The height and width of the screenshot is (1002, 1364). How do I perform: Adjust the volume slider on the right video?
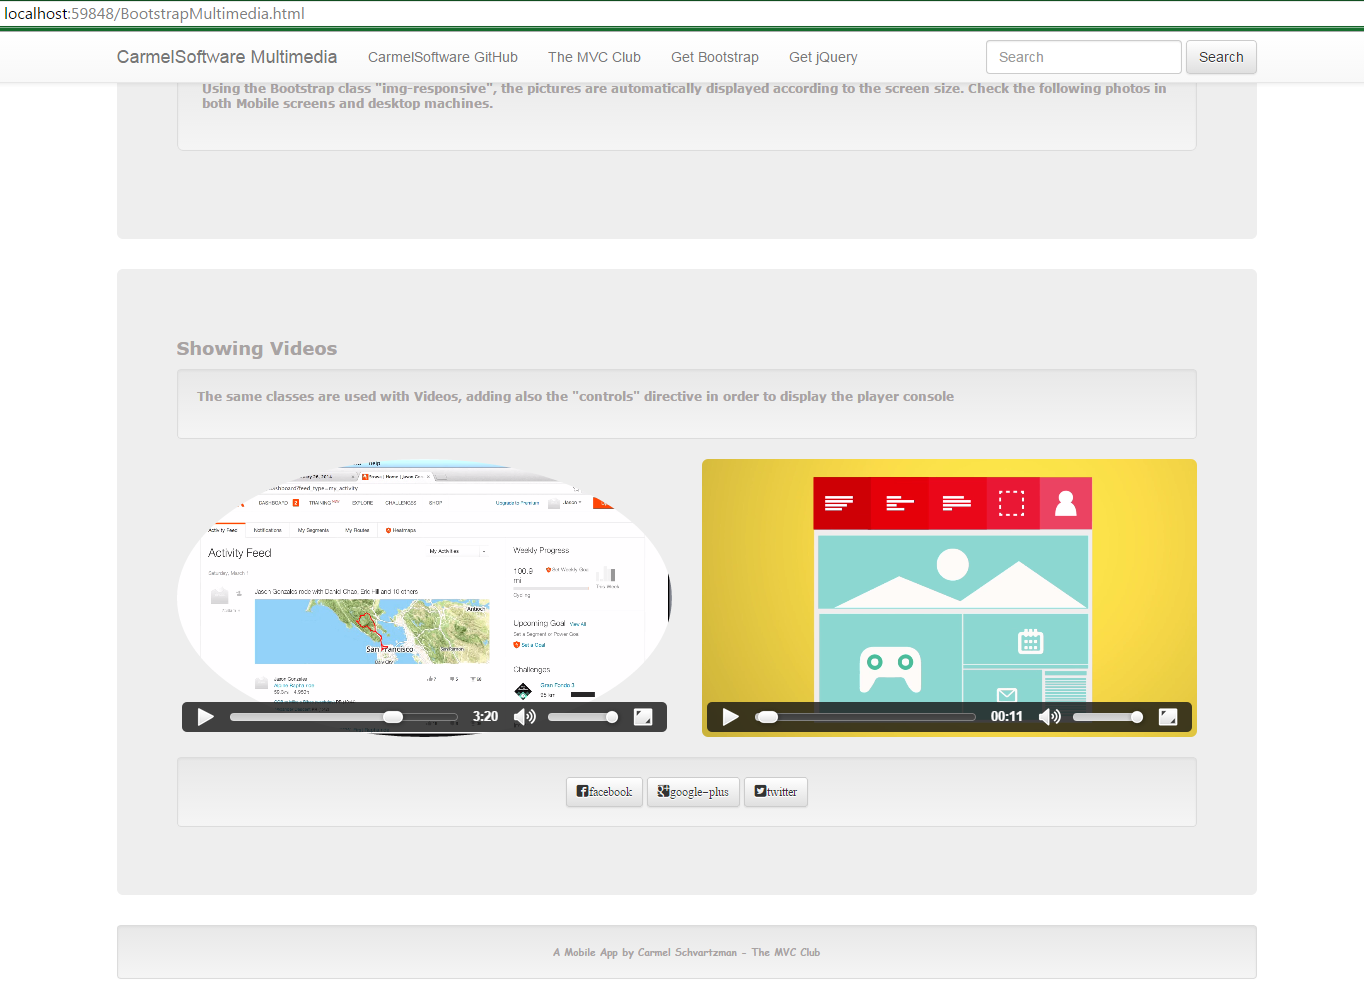[x=1107, y=716]
